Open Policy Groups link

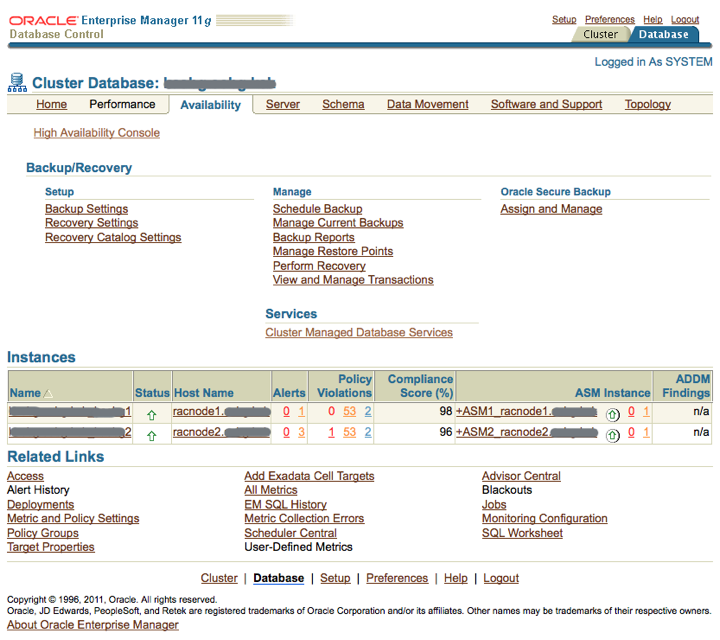43,533
